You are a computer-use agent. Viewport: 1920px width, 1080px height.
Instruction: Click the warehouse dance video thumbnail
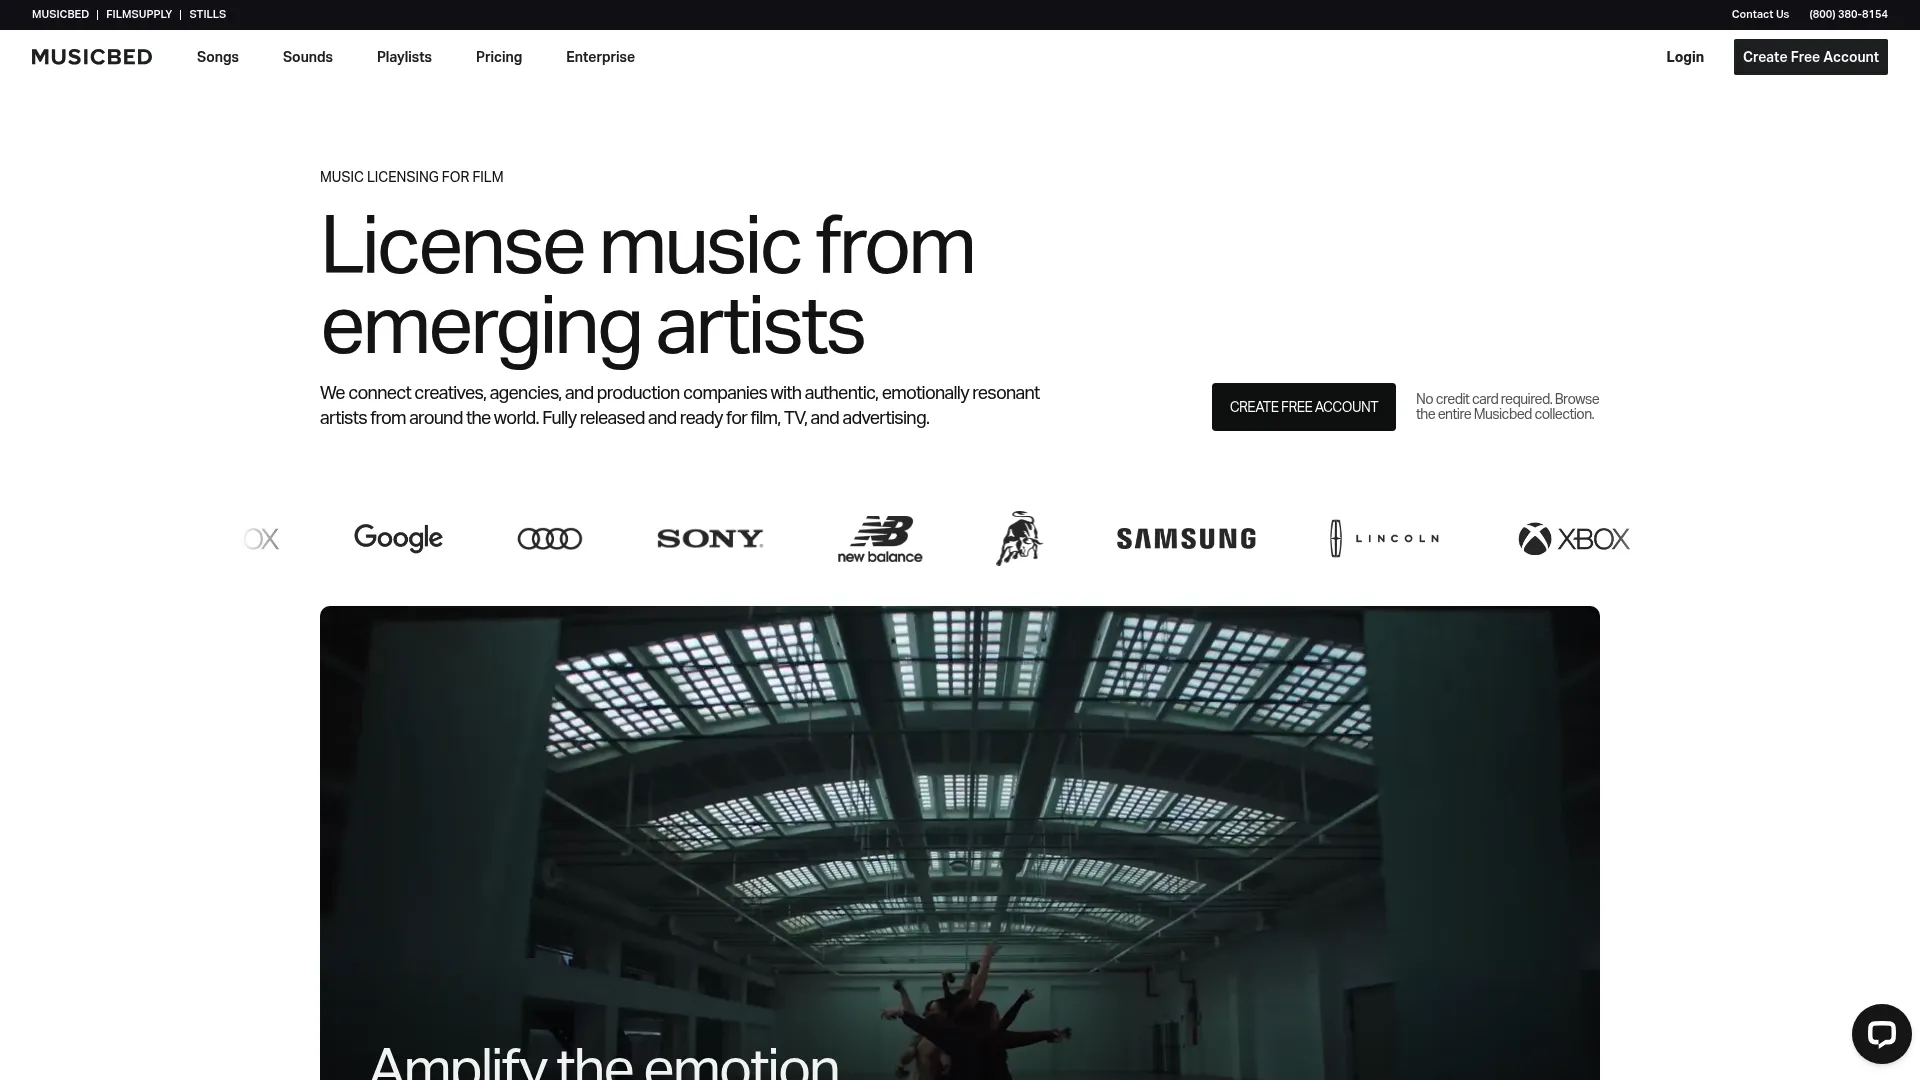pyautogui.click(x=960, y=842)
